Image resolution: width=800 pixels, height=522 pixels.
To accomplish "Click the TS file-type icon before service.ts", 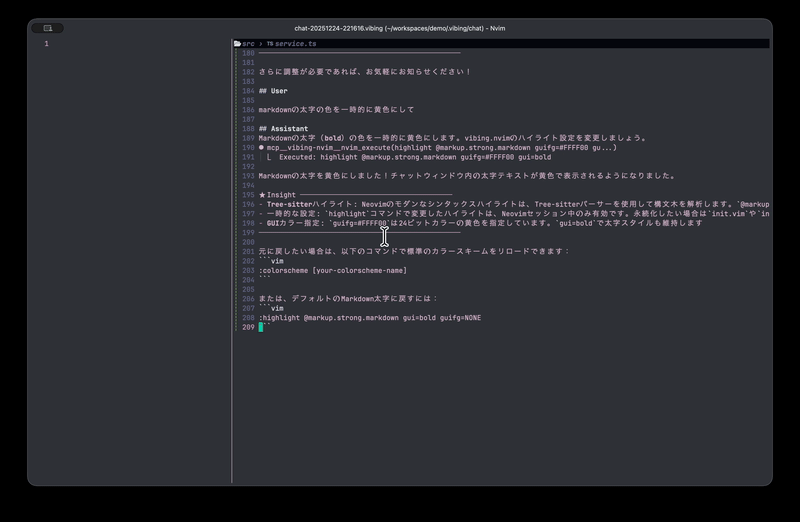I will (270, 44).
